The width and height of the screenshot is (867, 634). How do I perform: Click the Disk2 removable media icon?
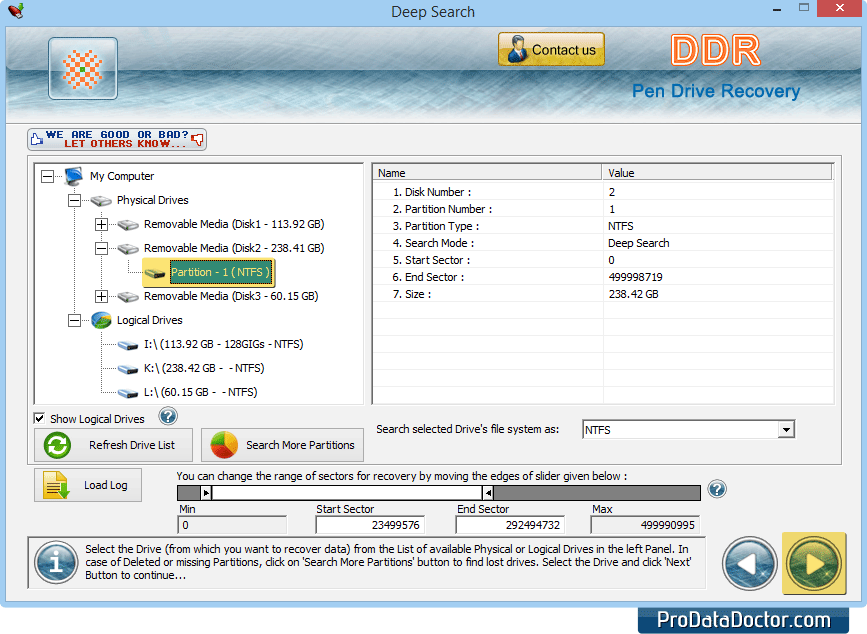tap(128, 249)
